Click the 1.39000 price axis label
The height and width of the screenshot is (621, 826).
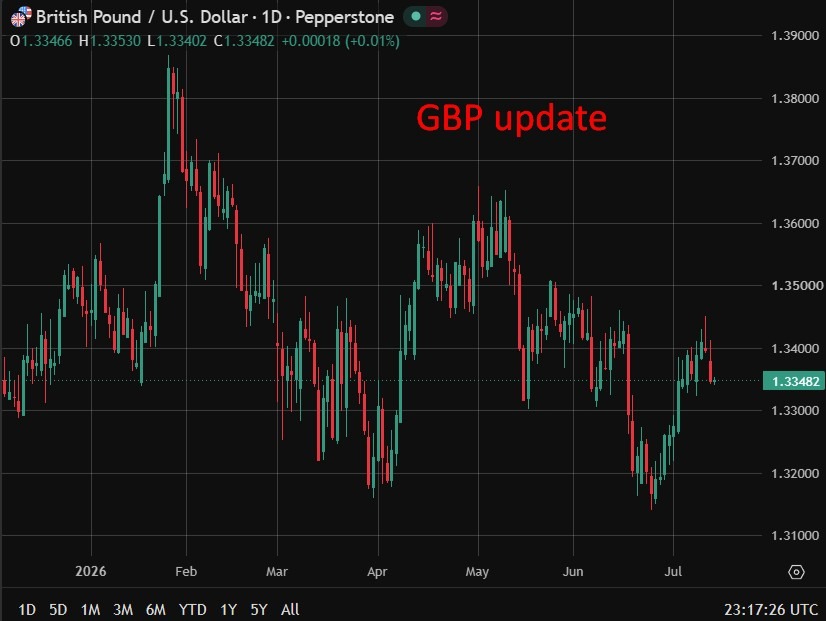795,36
